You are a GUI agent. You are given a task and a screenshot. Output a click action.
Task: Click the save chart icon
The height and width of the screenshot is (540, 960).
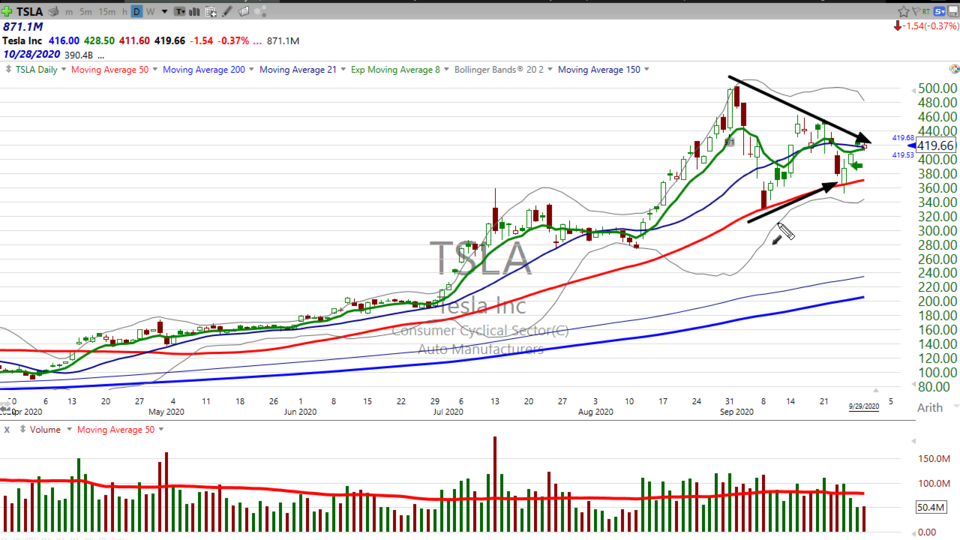[953, 11]
